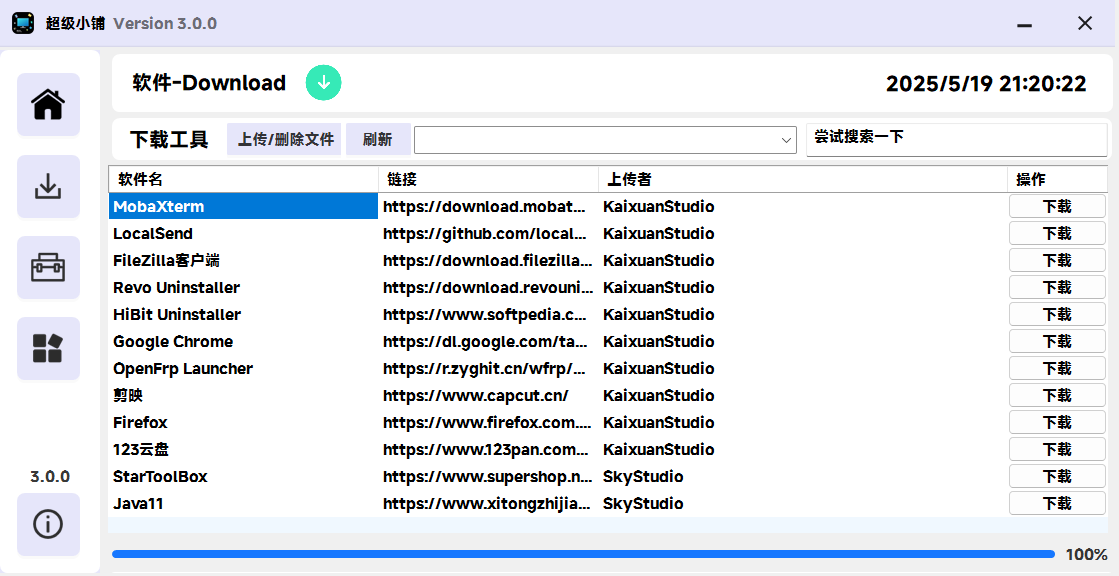1119x576 pixels.
Task: Open the Home page sidebar icon
Action: pos(49,104)
